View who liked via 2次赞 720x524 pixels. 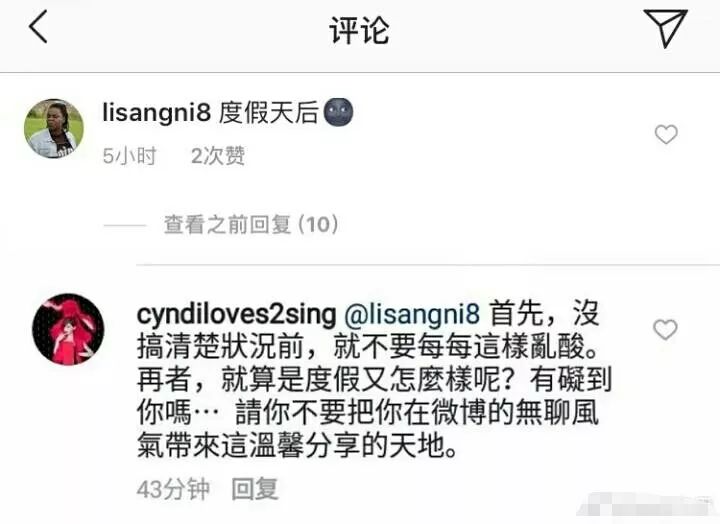(x=218, y=156)
